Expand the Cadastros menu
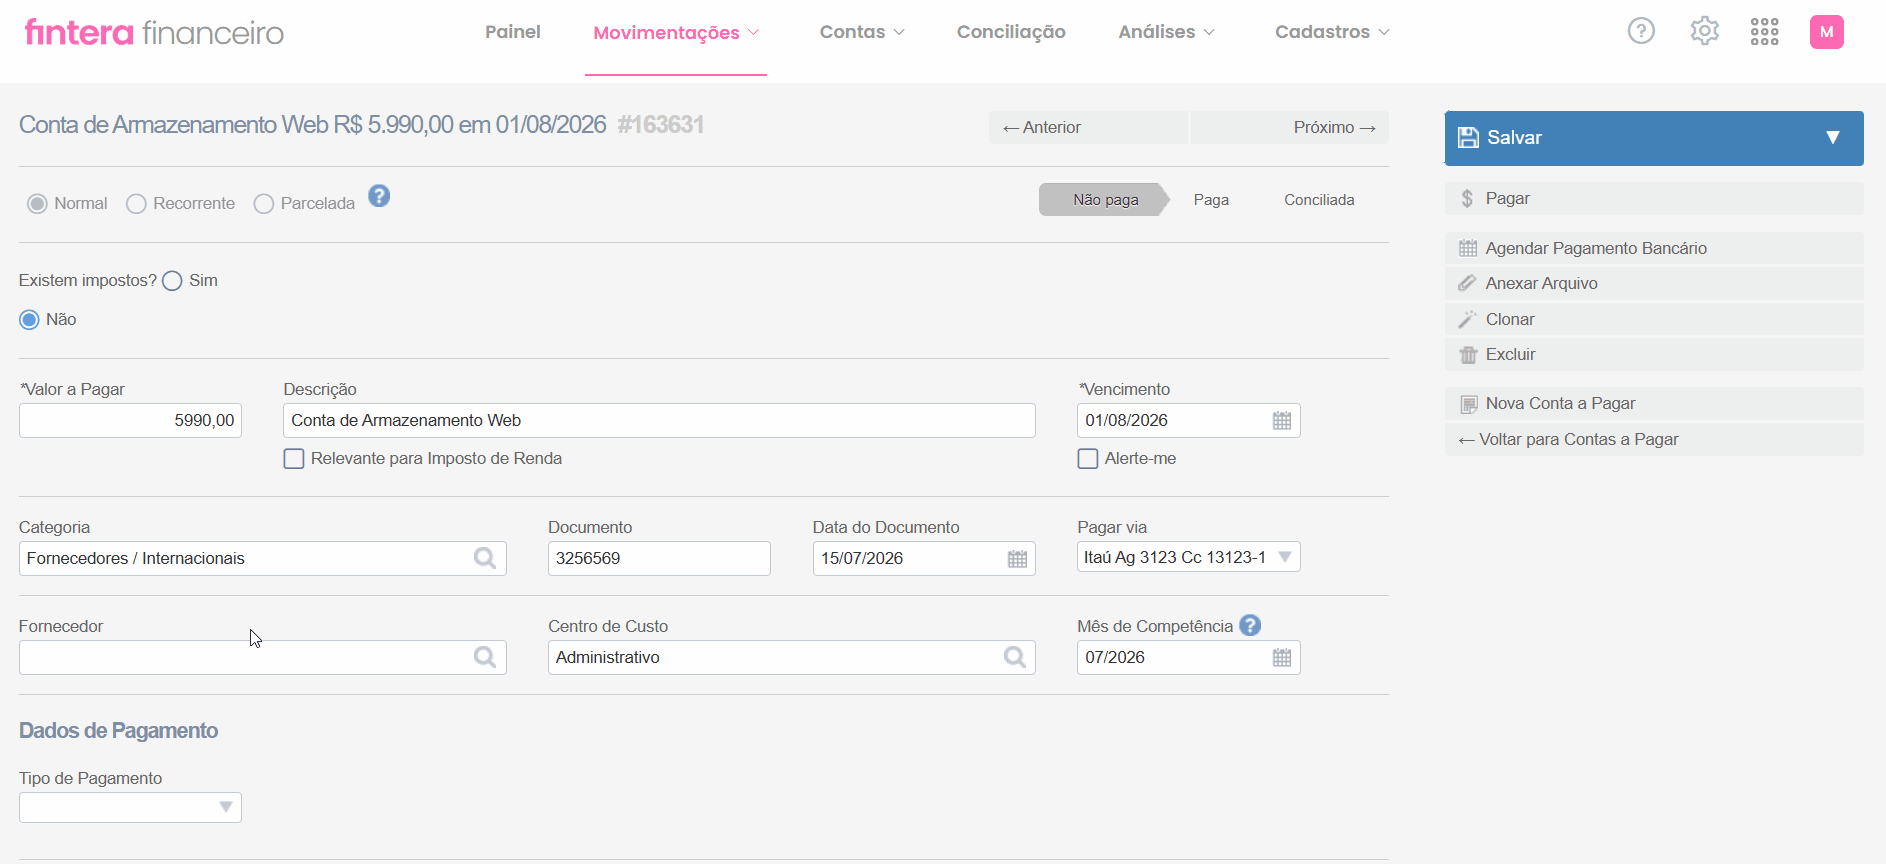 click(1332, 32)
